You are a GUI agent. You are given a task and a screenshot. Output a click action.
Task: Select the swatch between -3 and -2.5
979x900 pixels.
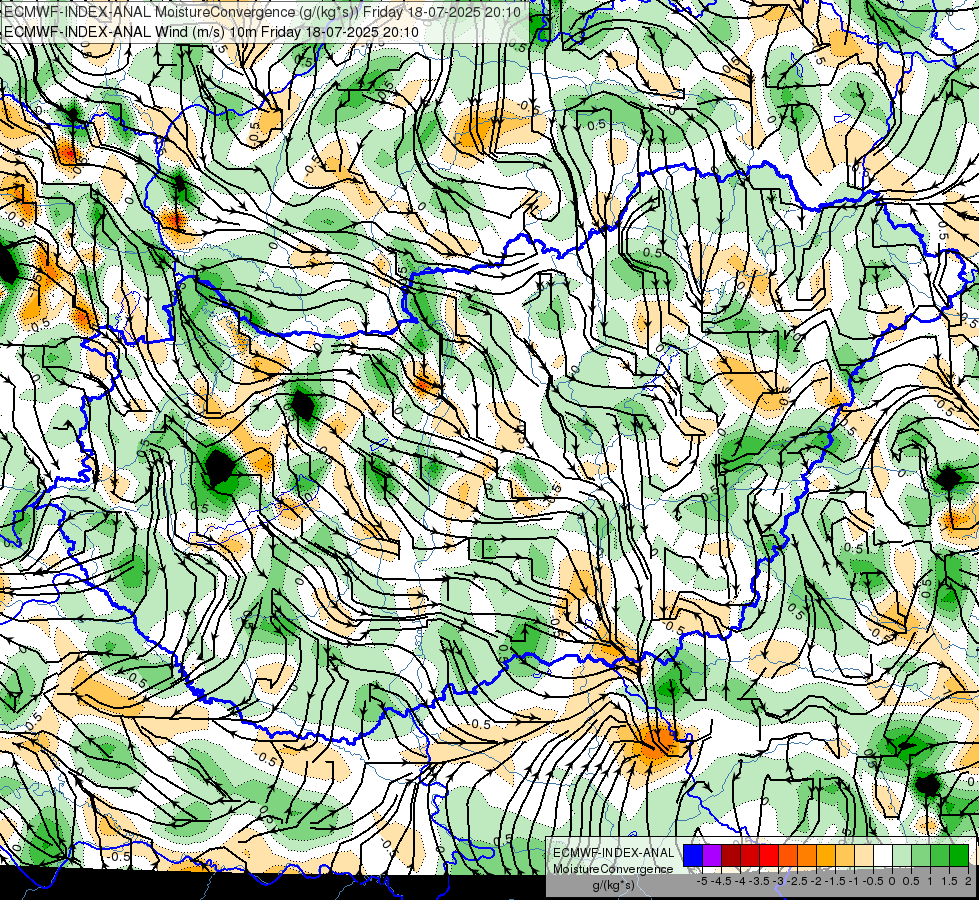(x=788, y=855)
